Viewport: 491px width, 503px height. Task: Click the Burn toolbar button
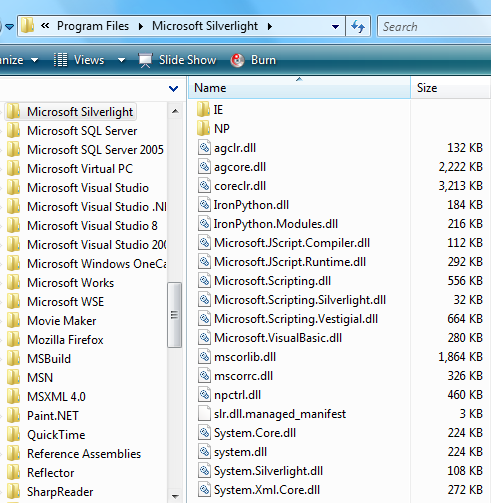tap(253, 60)
